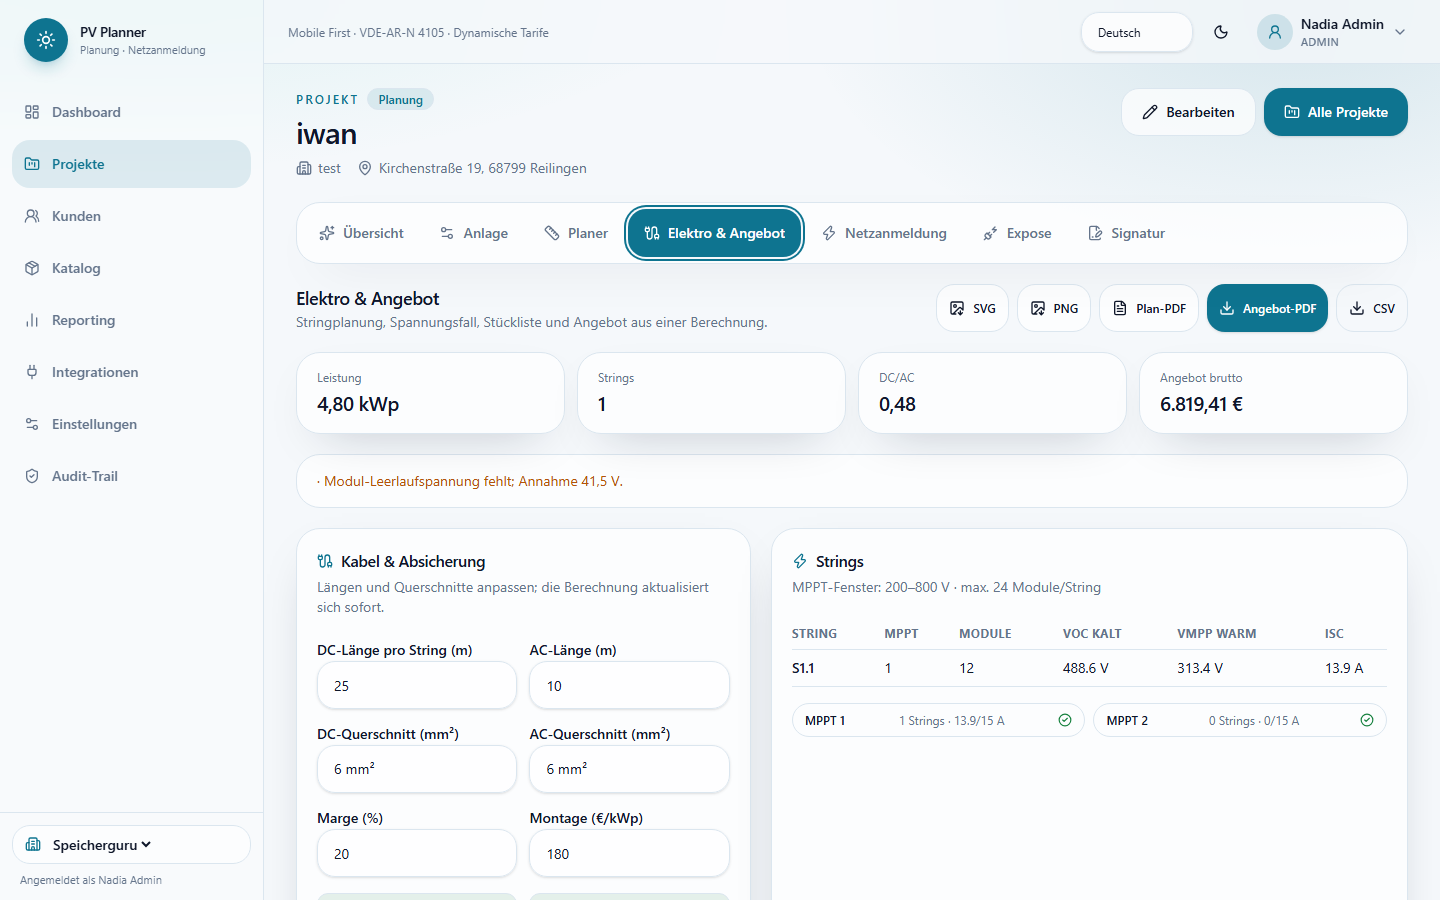This screenshot has width=1440, height=900.
Task: Open the DC-Querschnitt dropdown
Action: (417, 769)
